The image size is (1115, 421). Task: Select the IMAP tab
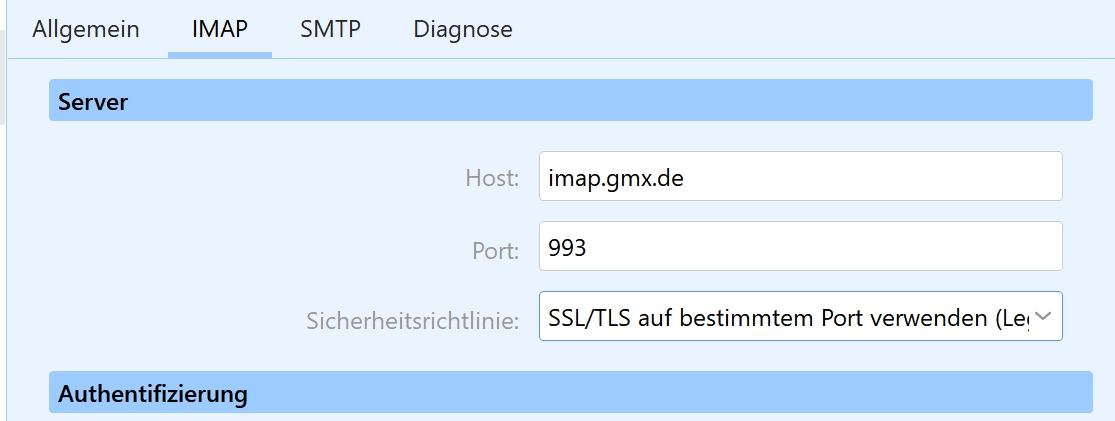coord(220,29)
